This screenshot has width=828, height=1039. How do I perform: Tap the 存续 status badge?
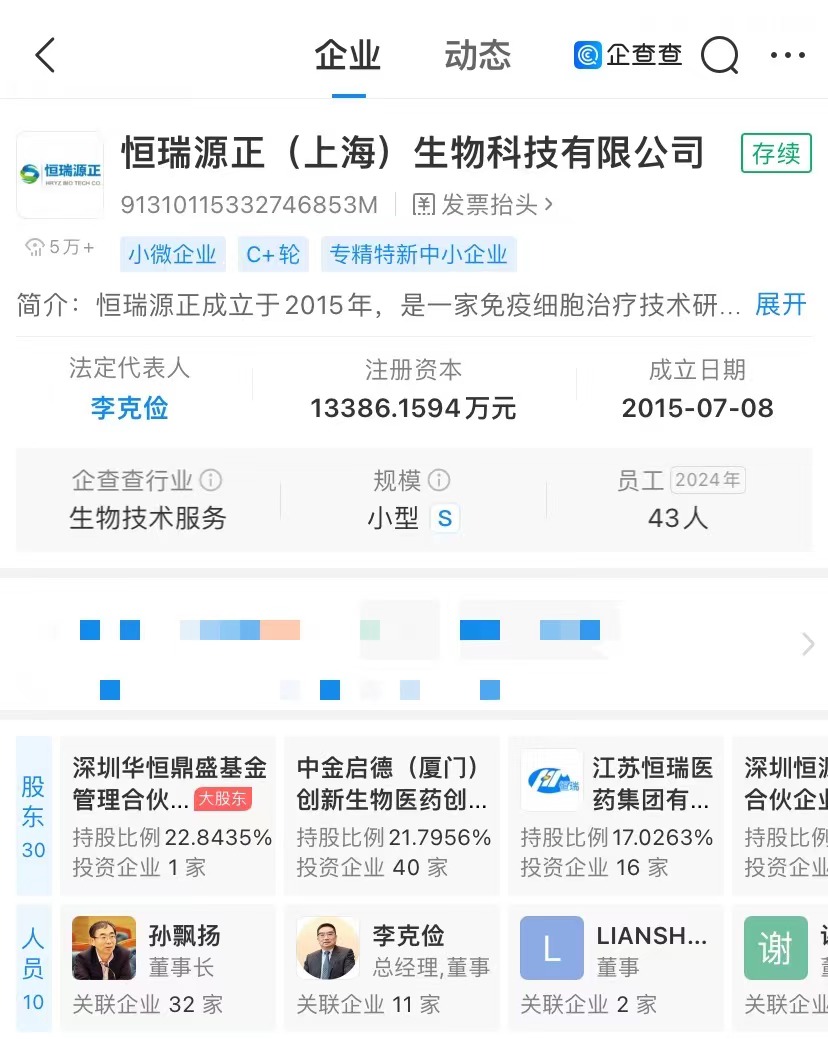(x=776, y=154)
